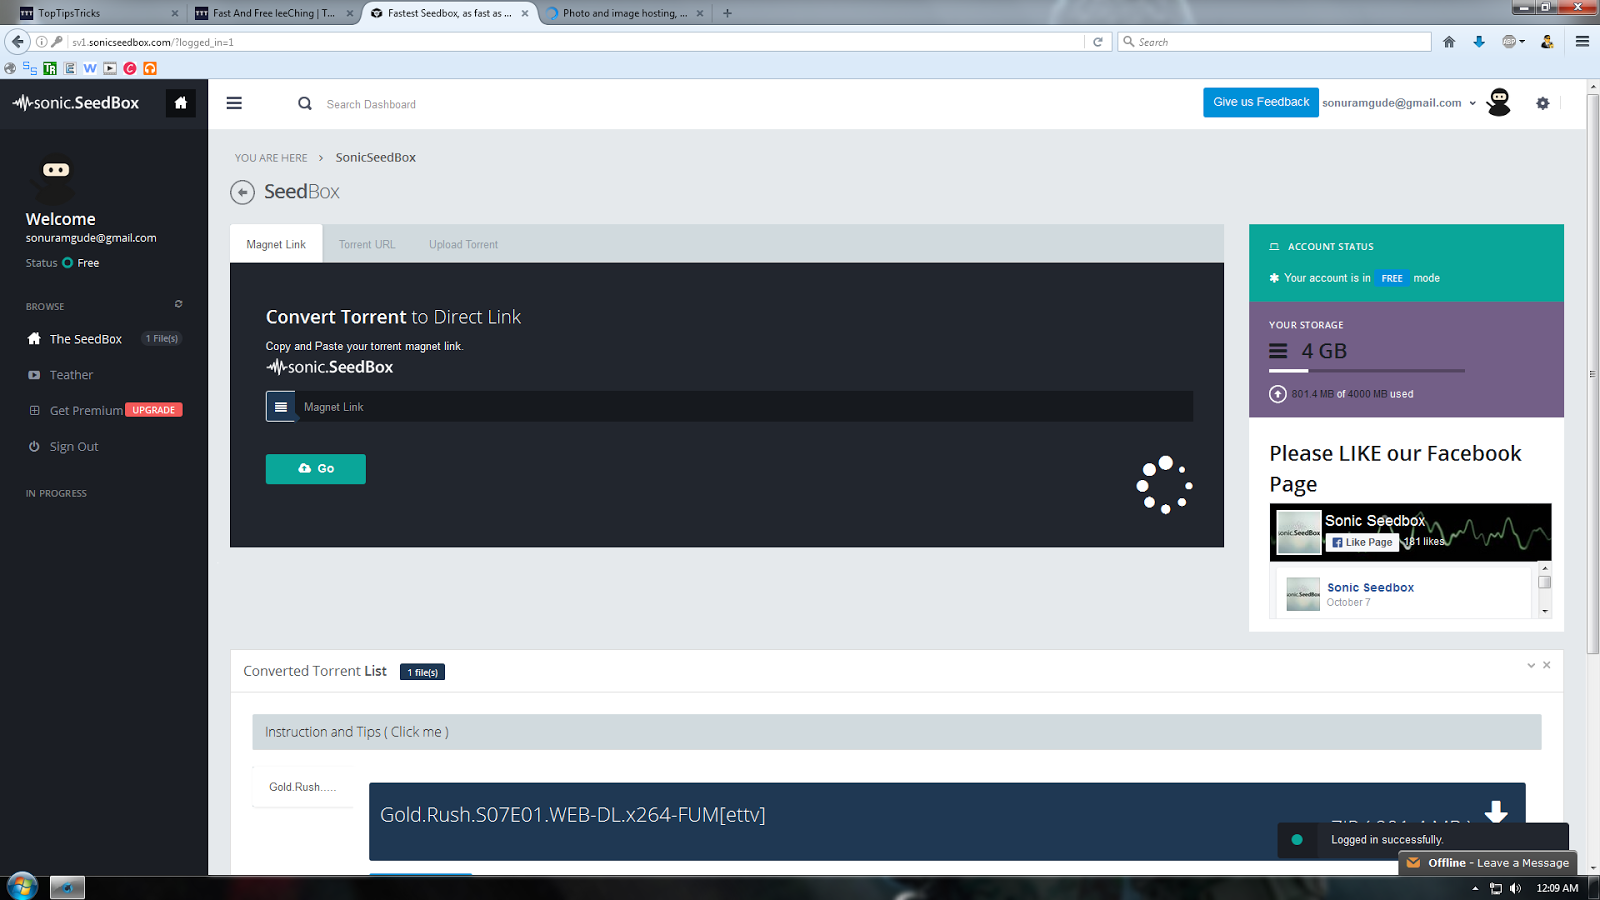Click the dashboard search magnifier icon
Viewport: 1600px width, 900px height.
[305, 103]
